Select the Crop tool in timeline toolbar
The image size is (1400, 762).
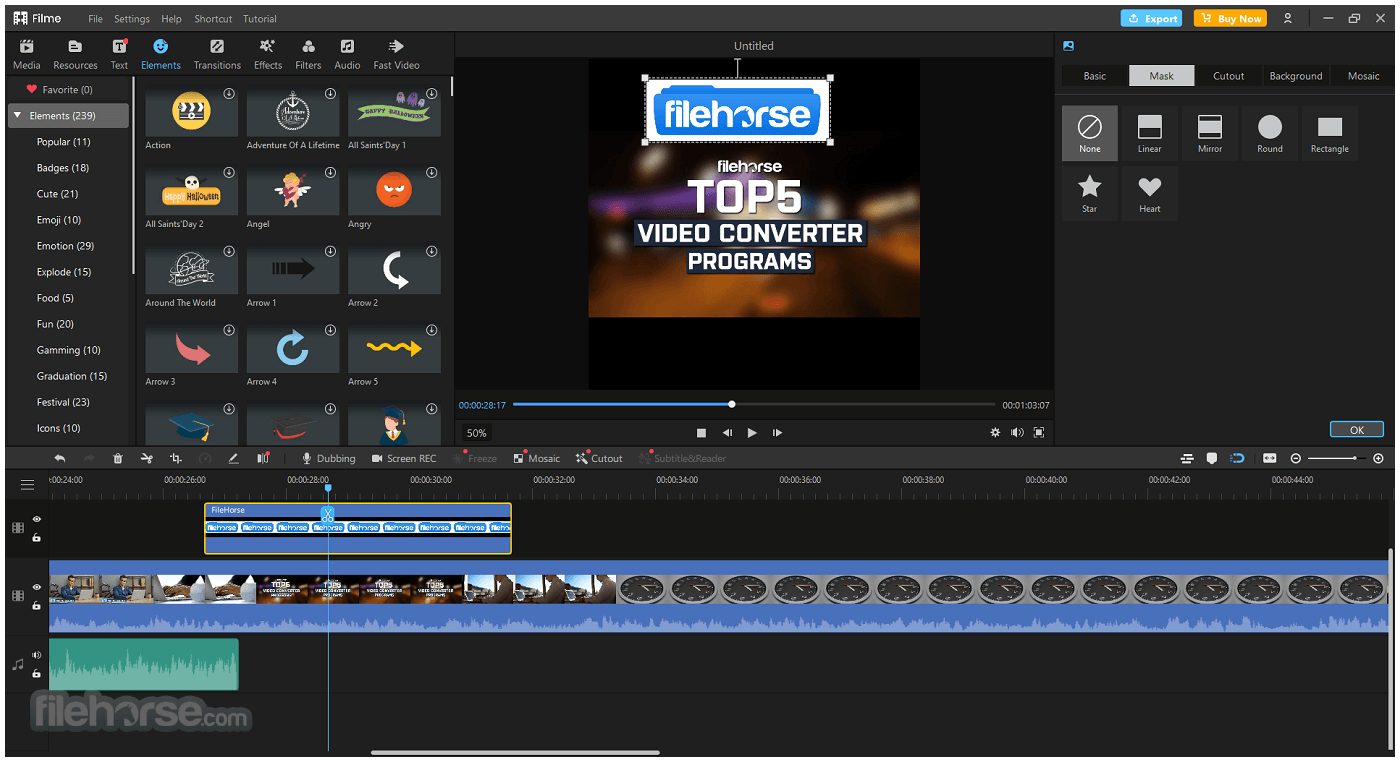(176, 458)
